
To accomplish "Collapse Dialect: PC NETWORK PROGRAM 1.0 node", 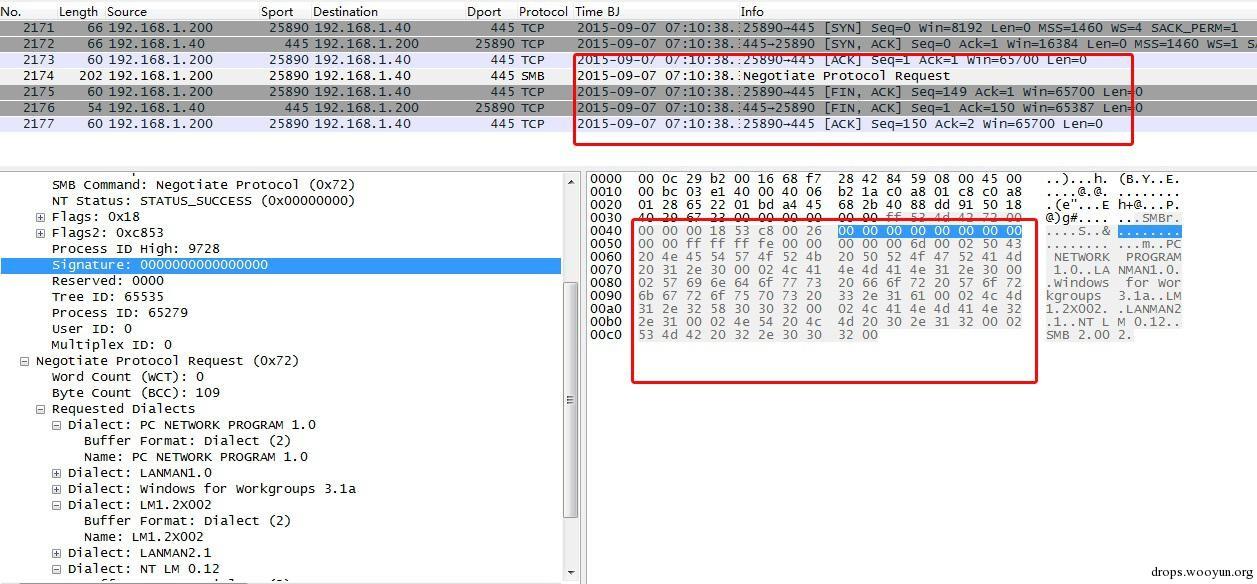I will [x=57, y=425].
